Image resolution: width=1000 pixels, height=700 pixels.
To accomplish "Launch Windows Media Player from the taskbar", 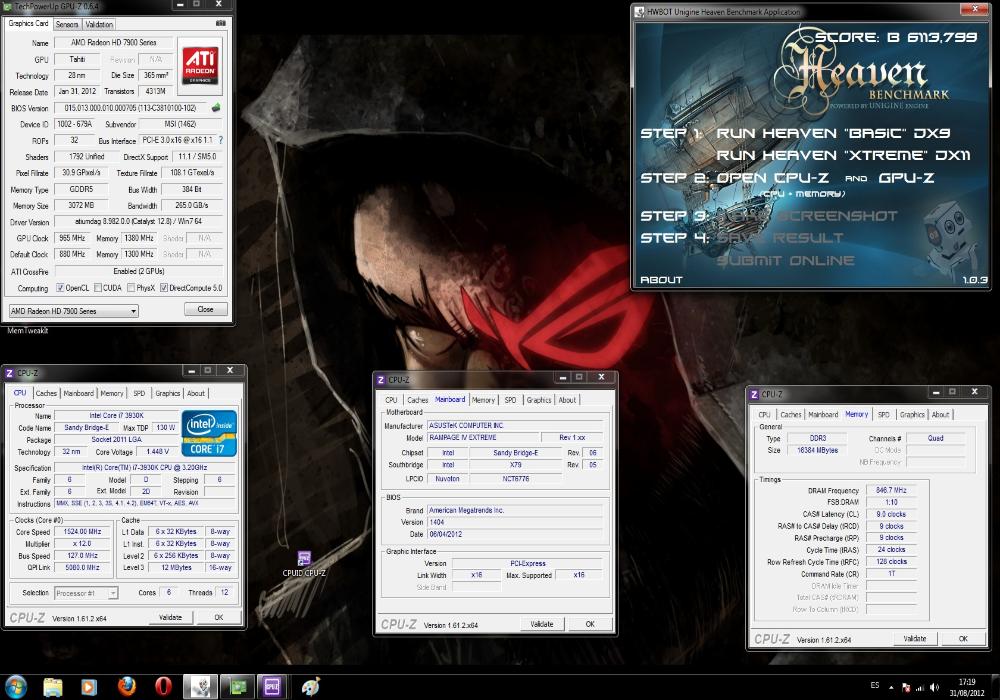I will pyautogui.click(x=89, y=687).
